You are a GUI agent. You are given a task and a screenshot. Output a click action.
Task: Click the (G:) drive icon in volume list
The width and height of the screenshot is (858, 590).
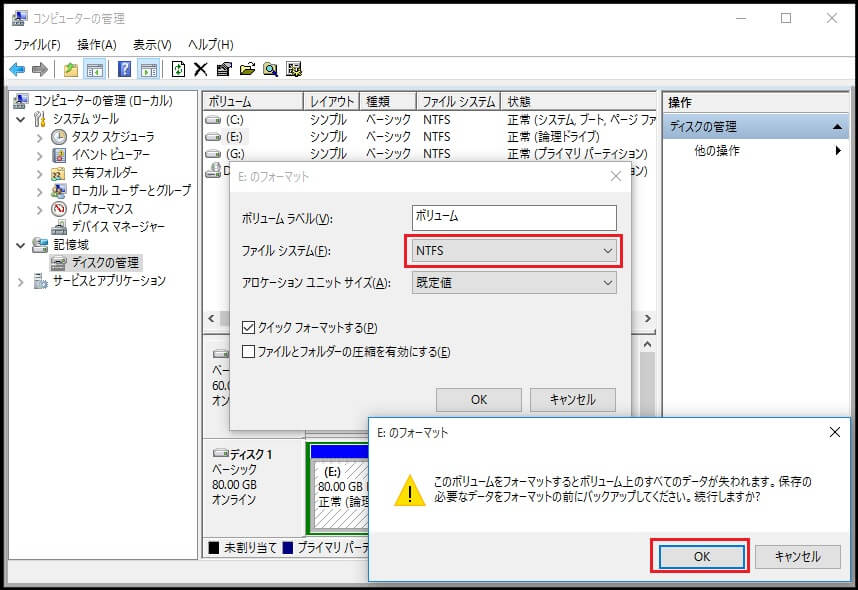213,154
